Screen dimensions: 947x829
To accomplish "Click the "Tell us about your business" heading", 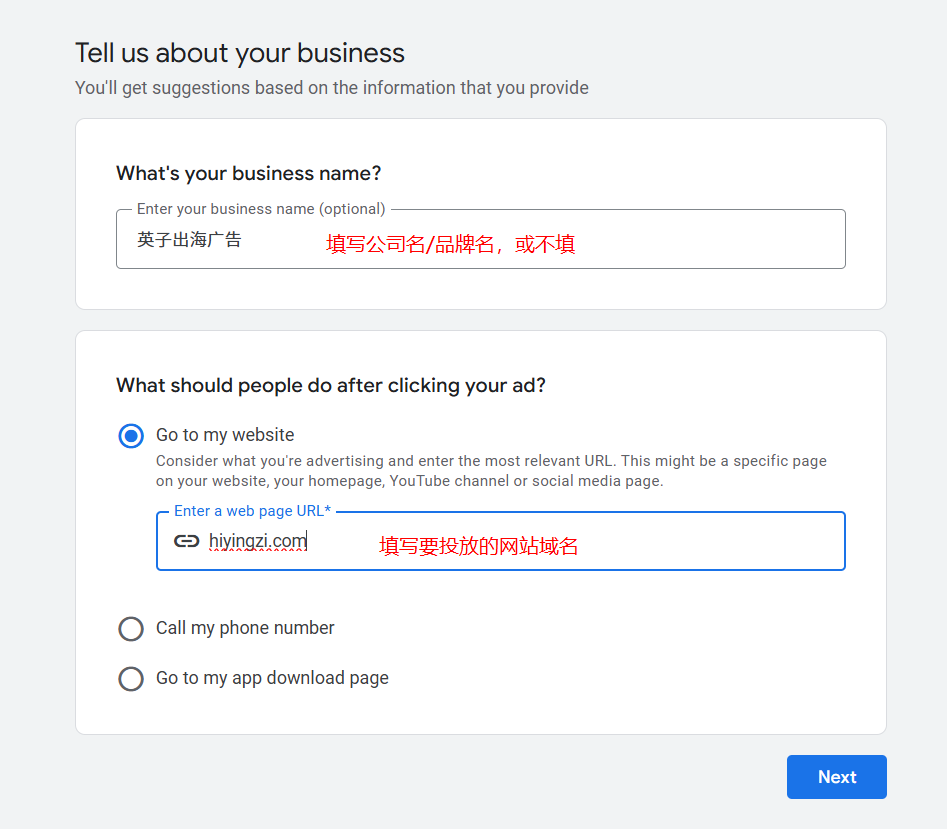I will (240, 53).
